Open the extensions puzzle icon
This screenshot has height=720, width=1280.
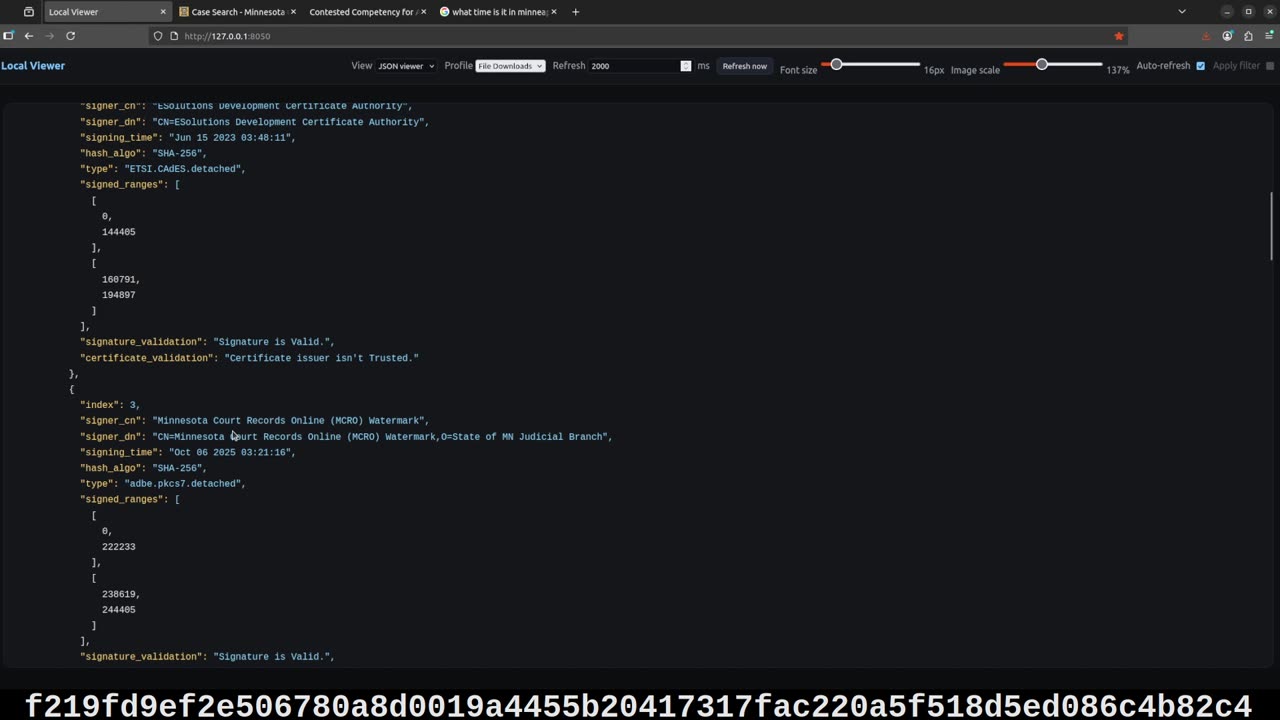(x=1248, y=36)
